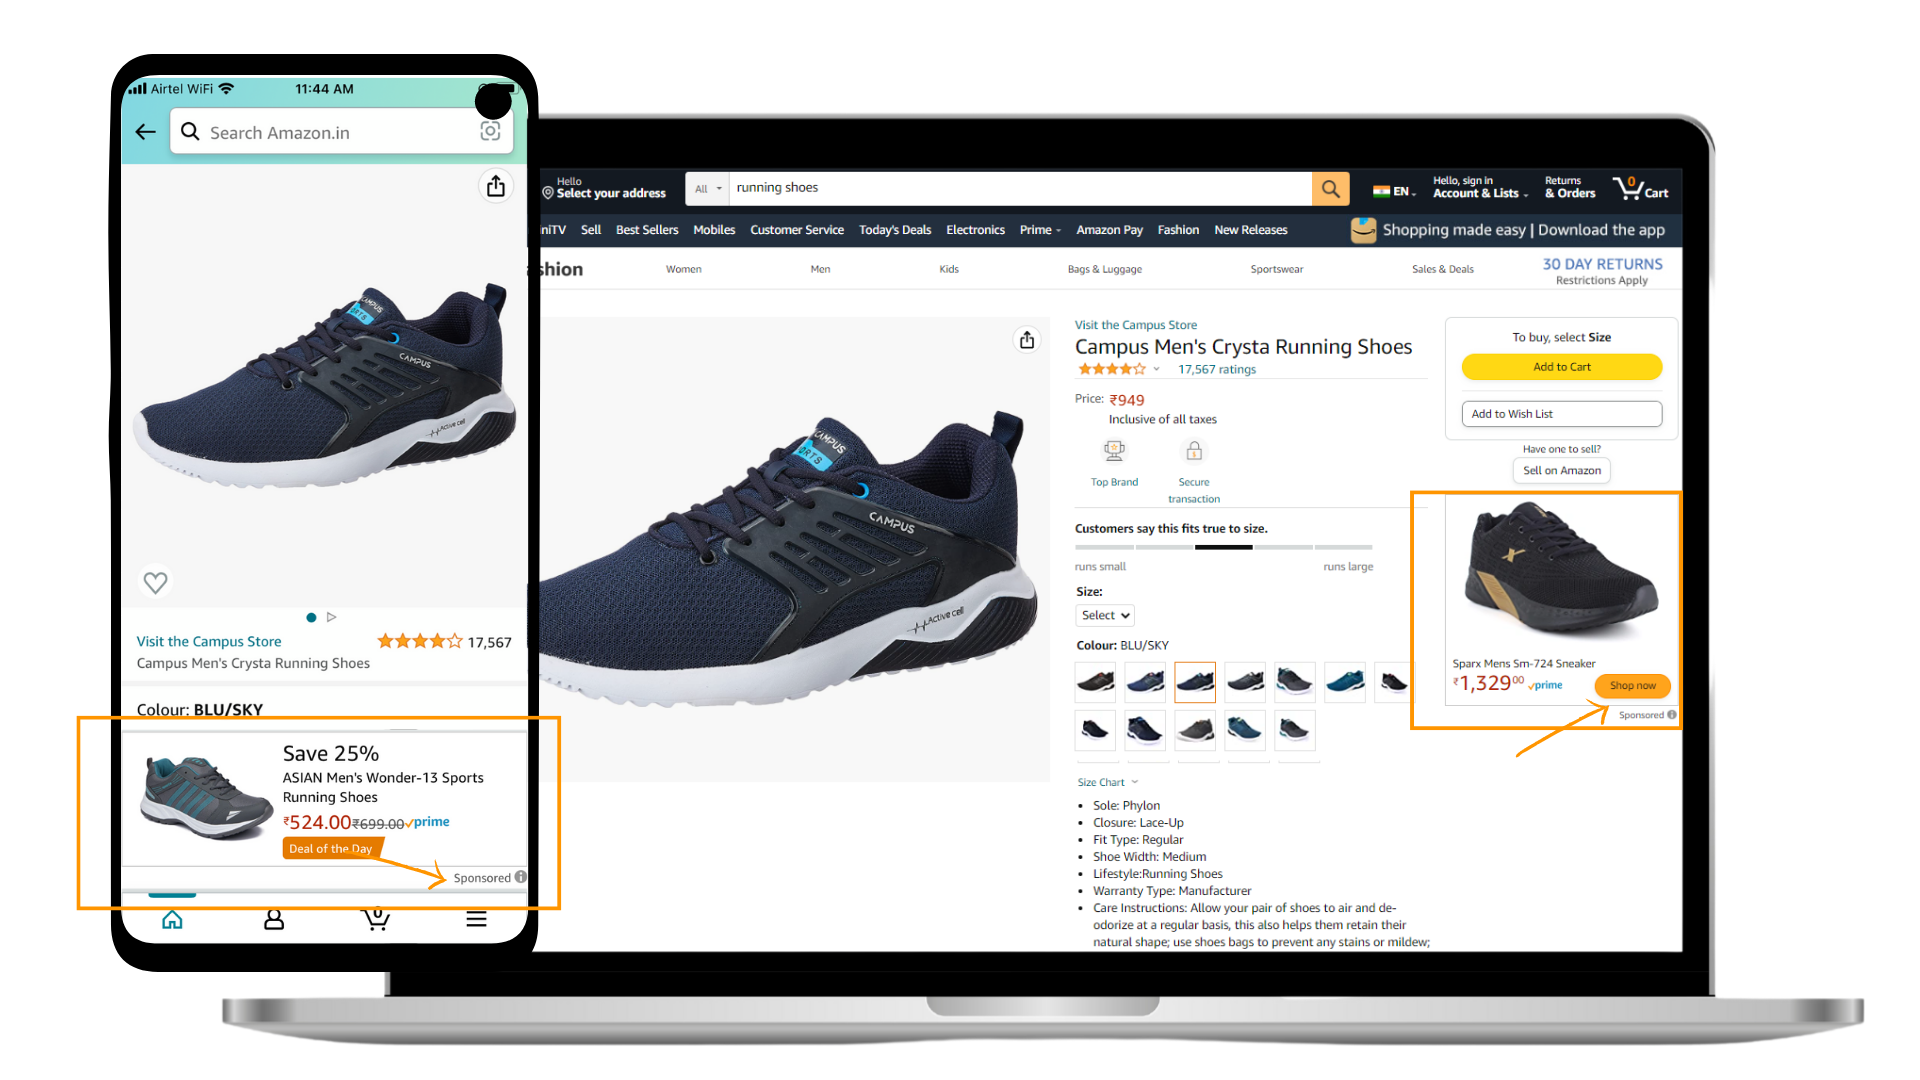1920x1080 pixels.
Task: Expand the Size dropdown selector
Action: [1105, 615]
